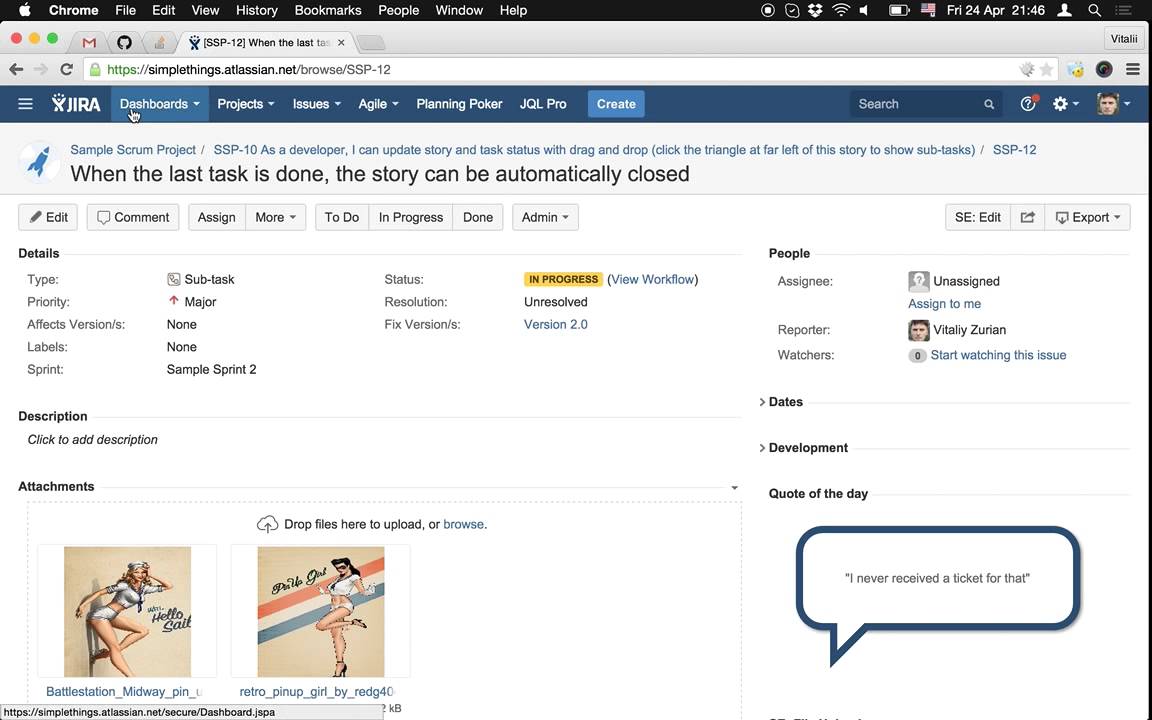Open the settings gear menu
Screen dimensions: 1152x720
(x=1065, y=104)
